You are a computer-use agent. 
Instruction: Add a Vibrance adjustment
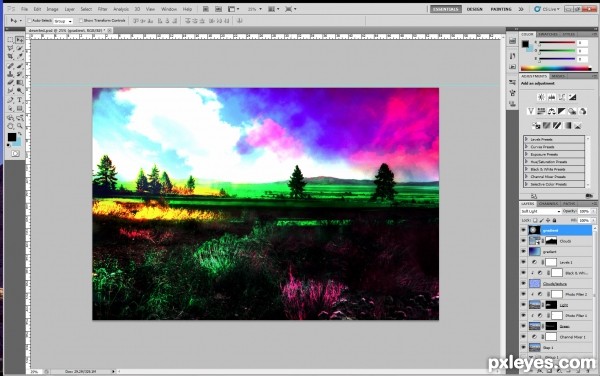tap(531, 111)
